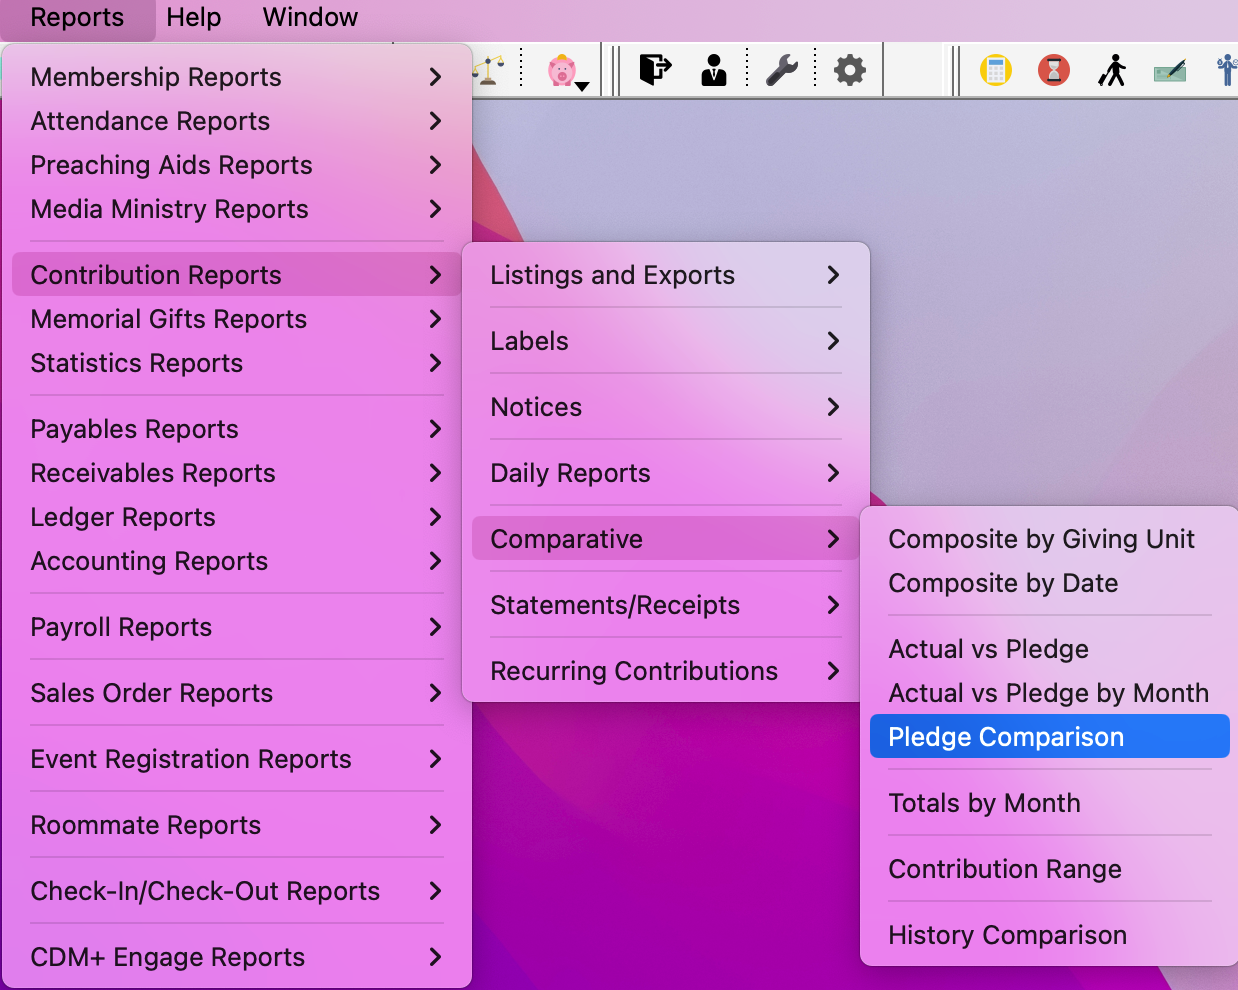Click the piggy bank toolbar icon
Image resolution: width=1238 pixels, height=990 pixels.
click(x=562, y=71)
